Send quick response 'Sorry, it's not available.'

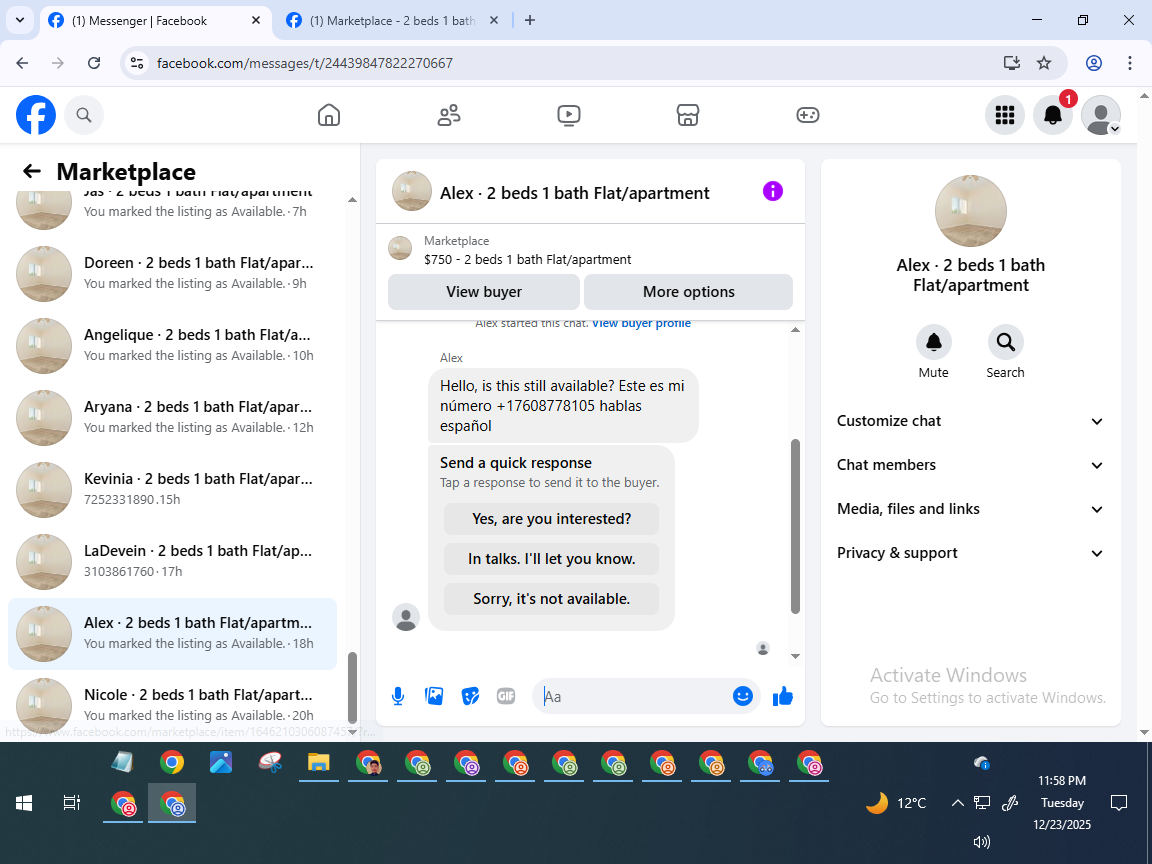pyautogui.click(x=551, y=599)
